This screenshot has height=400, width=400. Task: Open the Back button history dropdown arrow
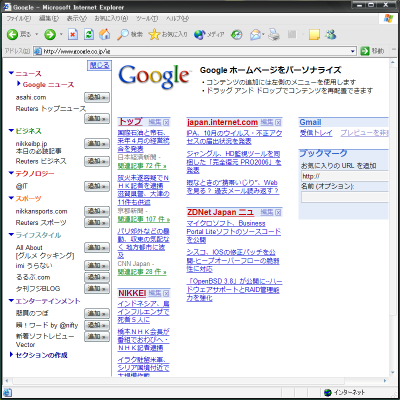pos(37,34)
